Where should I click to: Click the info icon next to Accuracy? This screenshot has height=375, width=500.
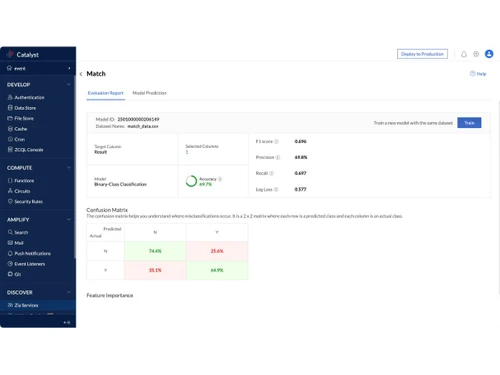220,179
